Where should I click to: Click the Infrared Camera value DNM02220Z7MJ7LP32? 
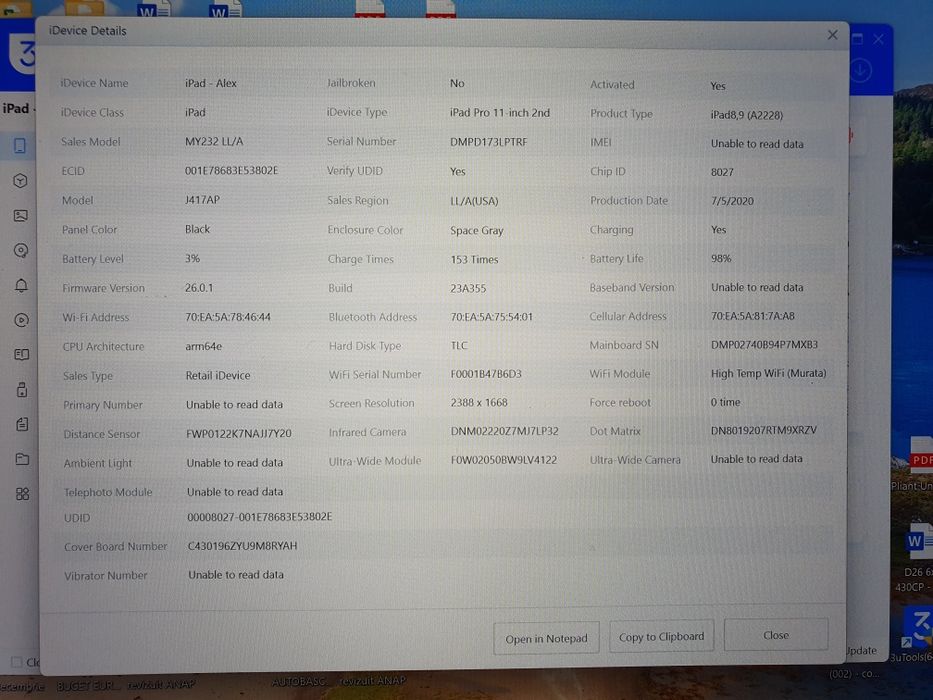(505, 431)
